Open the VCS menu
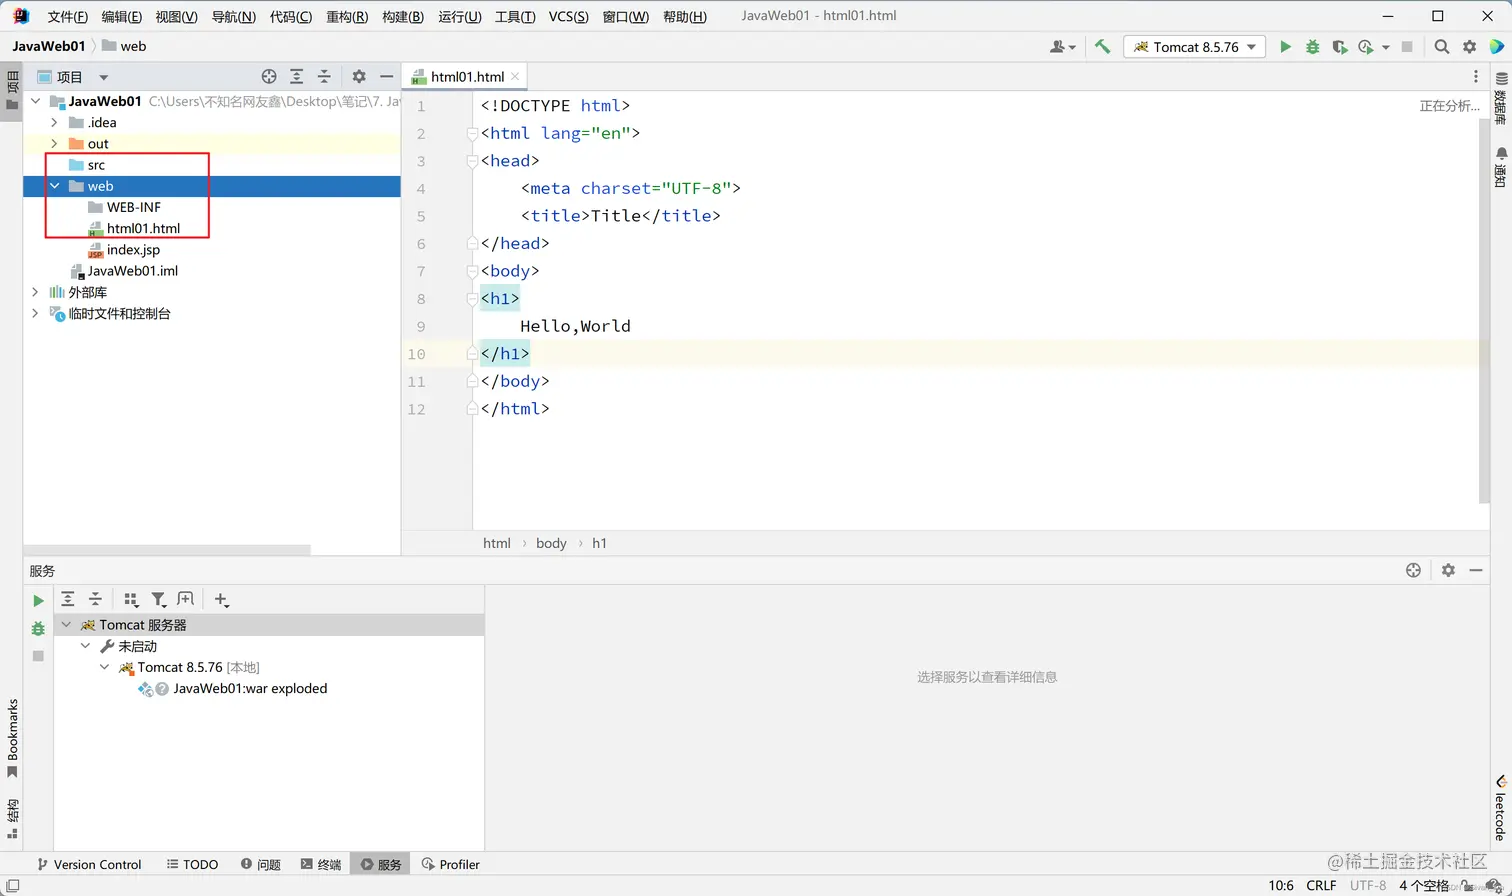Image resolution: width=1512 pixels, height=896 pixels. 568,17
